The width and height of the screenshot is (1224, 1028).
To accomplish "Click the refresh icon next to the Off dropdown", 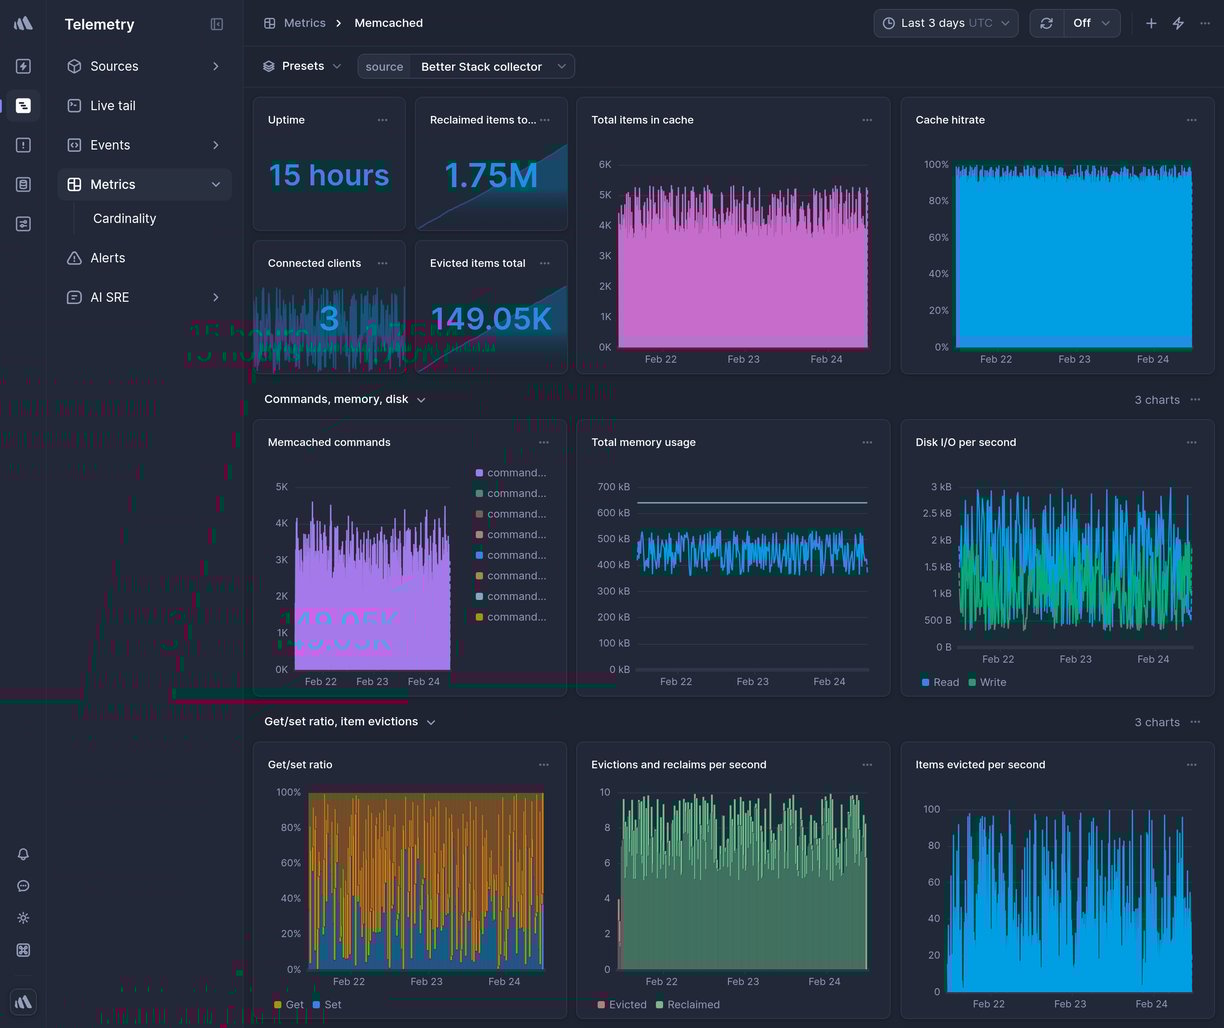I will click(1046, 22).
